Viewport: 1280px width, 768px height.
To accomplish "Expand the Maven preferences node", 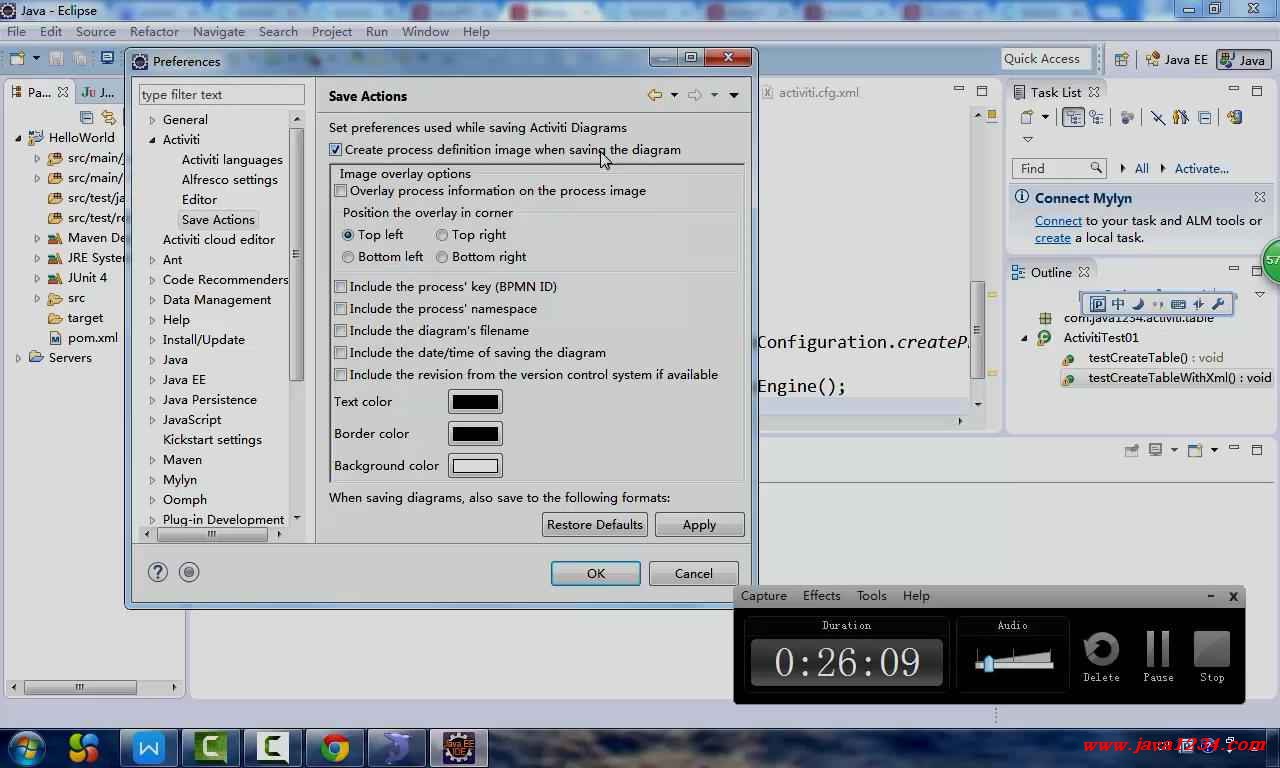I will [153, 460].
